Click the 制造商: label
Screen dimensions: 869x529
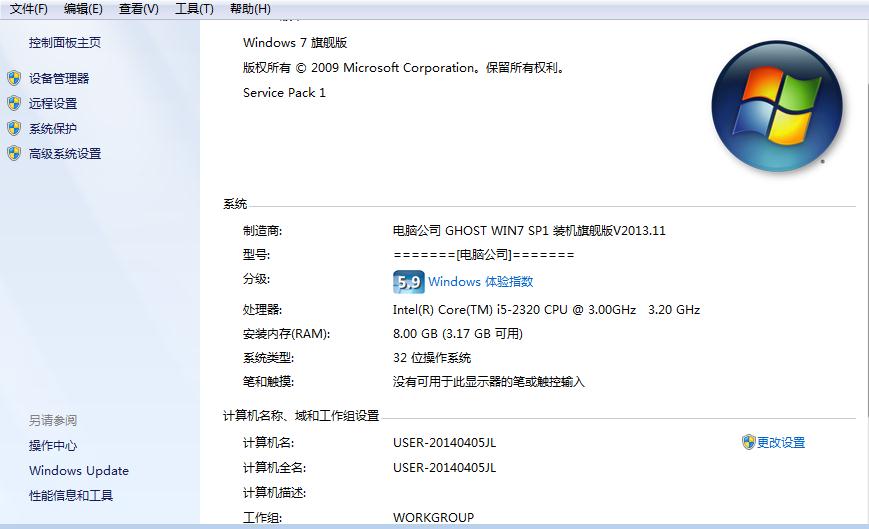pos(262,230)
